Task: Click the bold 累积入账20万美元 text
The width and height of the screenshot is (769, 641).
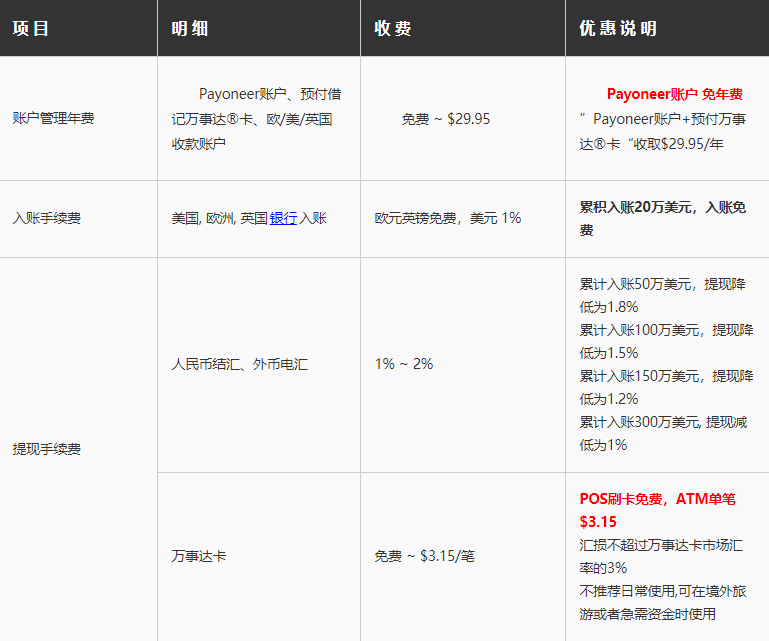Action: 638,207
